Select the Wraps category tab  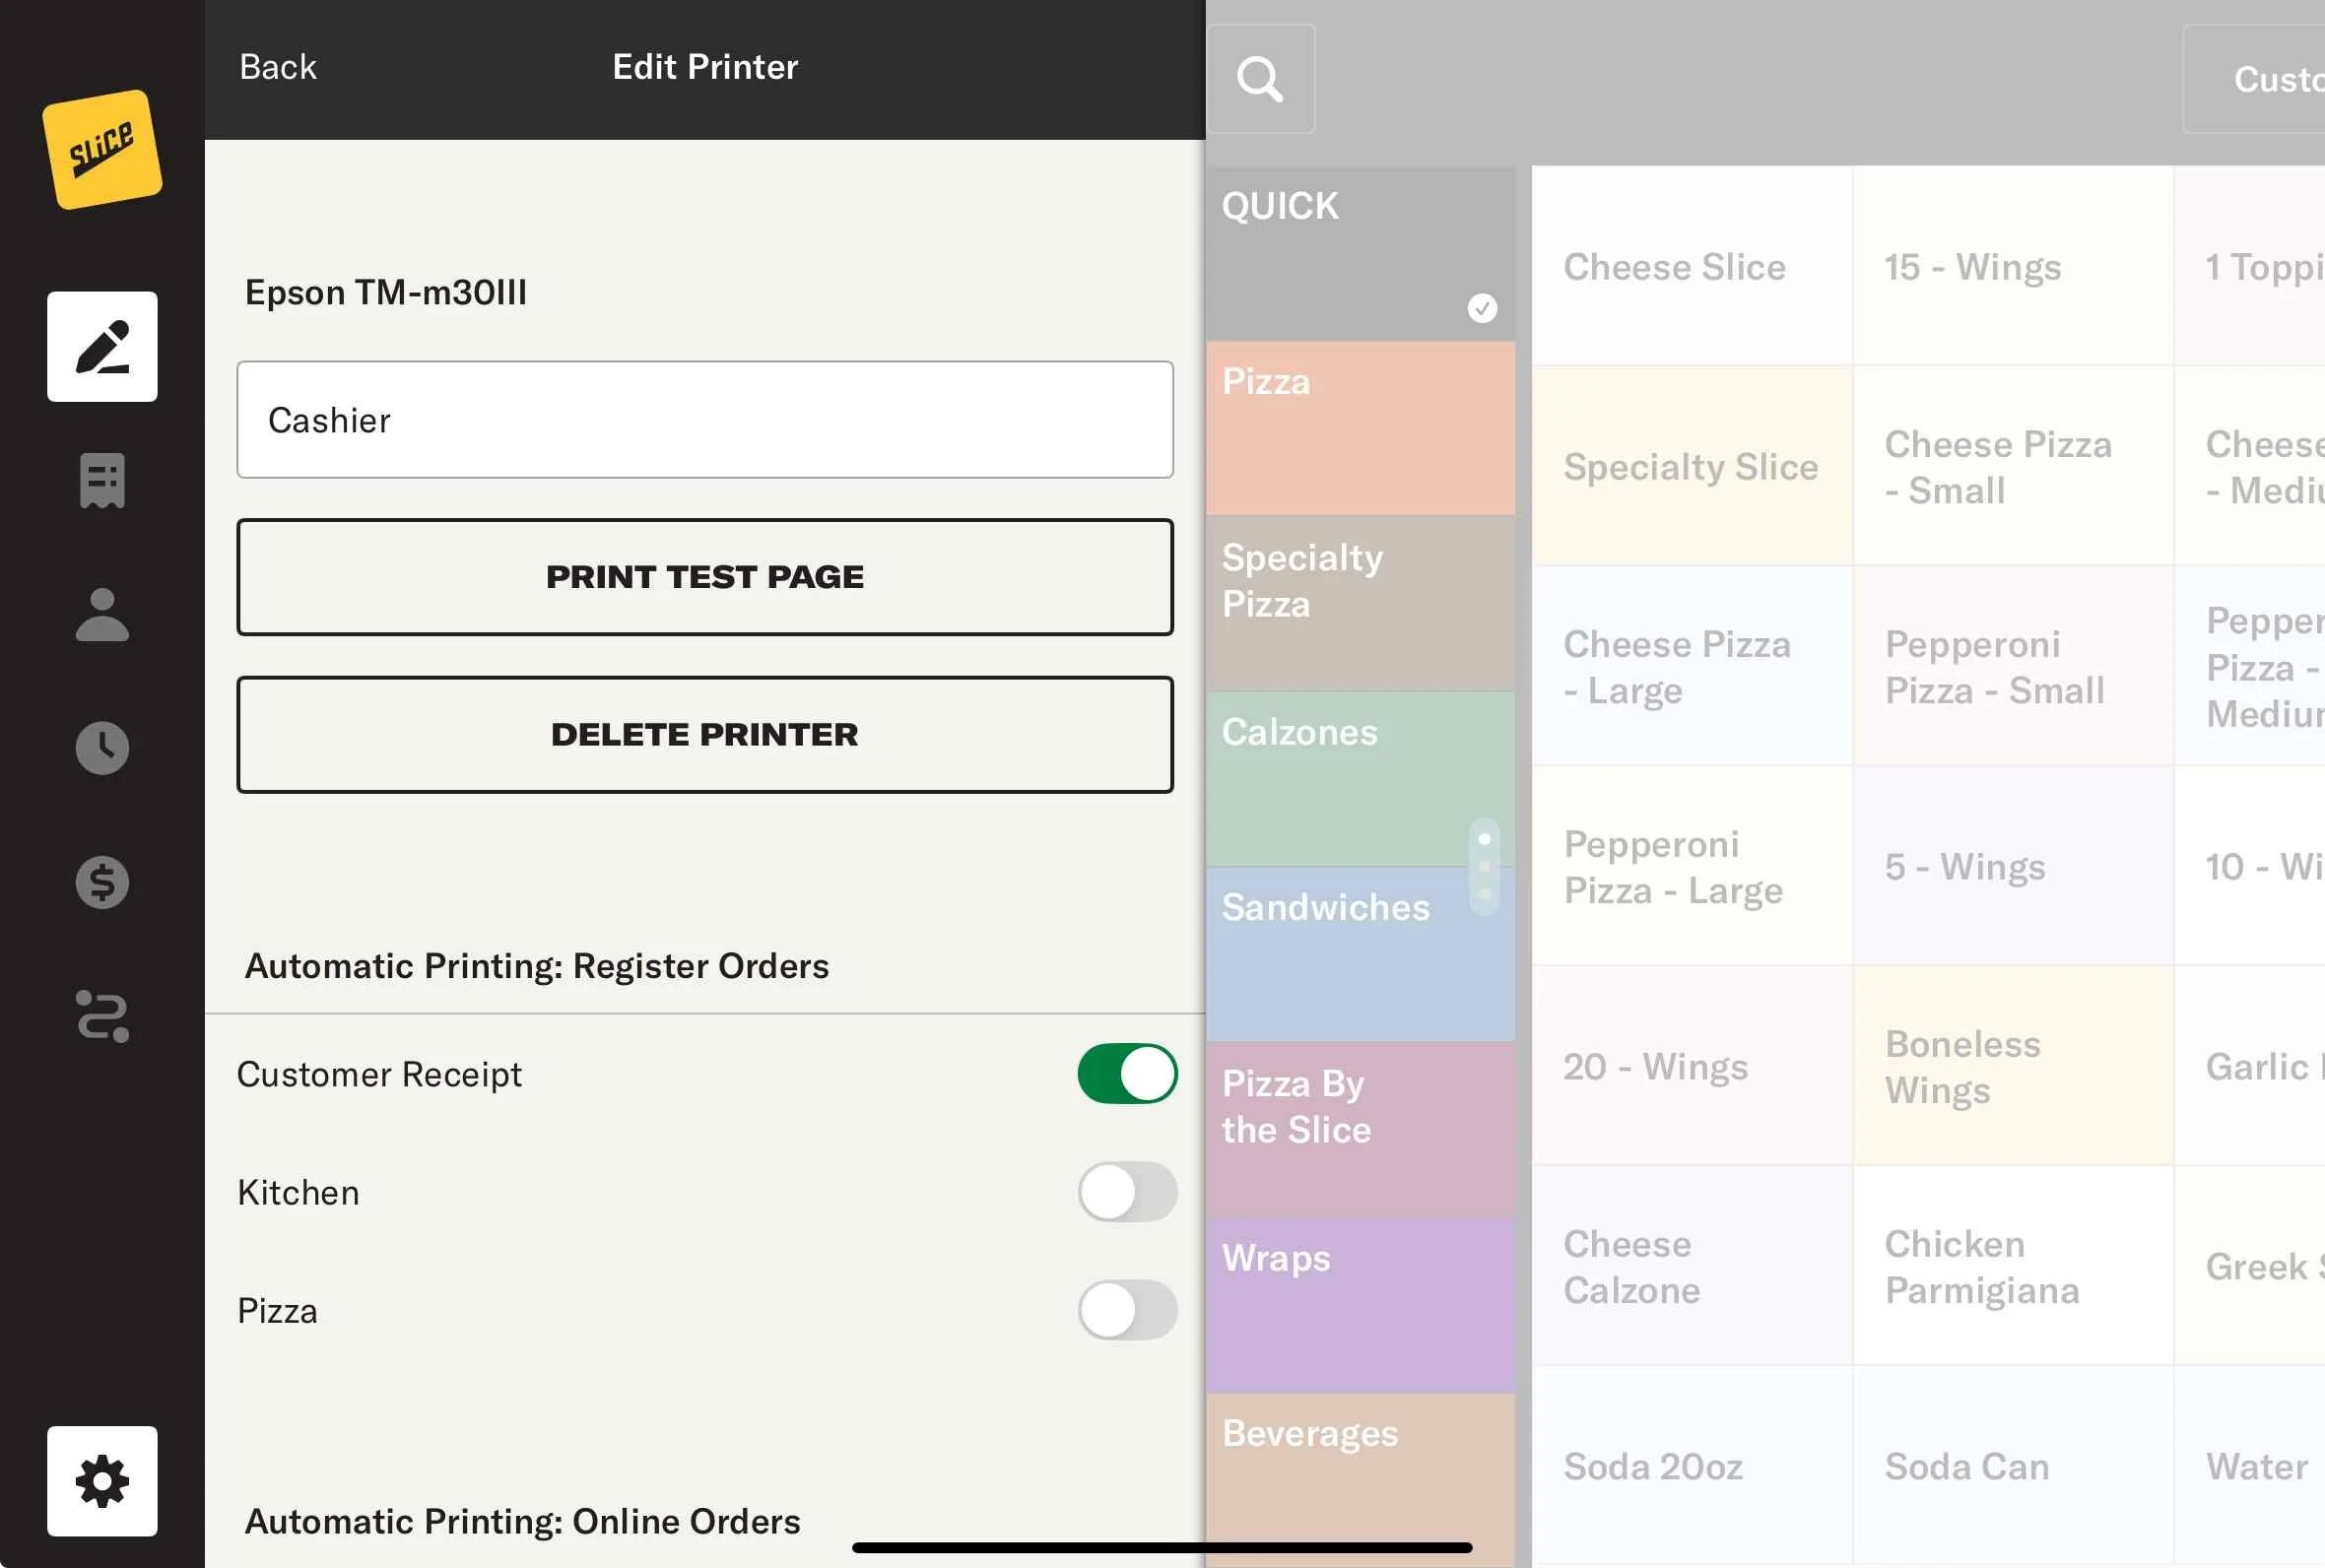click(x=1360, y=1304)
